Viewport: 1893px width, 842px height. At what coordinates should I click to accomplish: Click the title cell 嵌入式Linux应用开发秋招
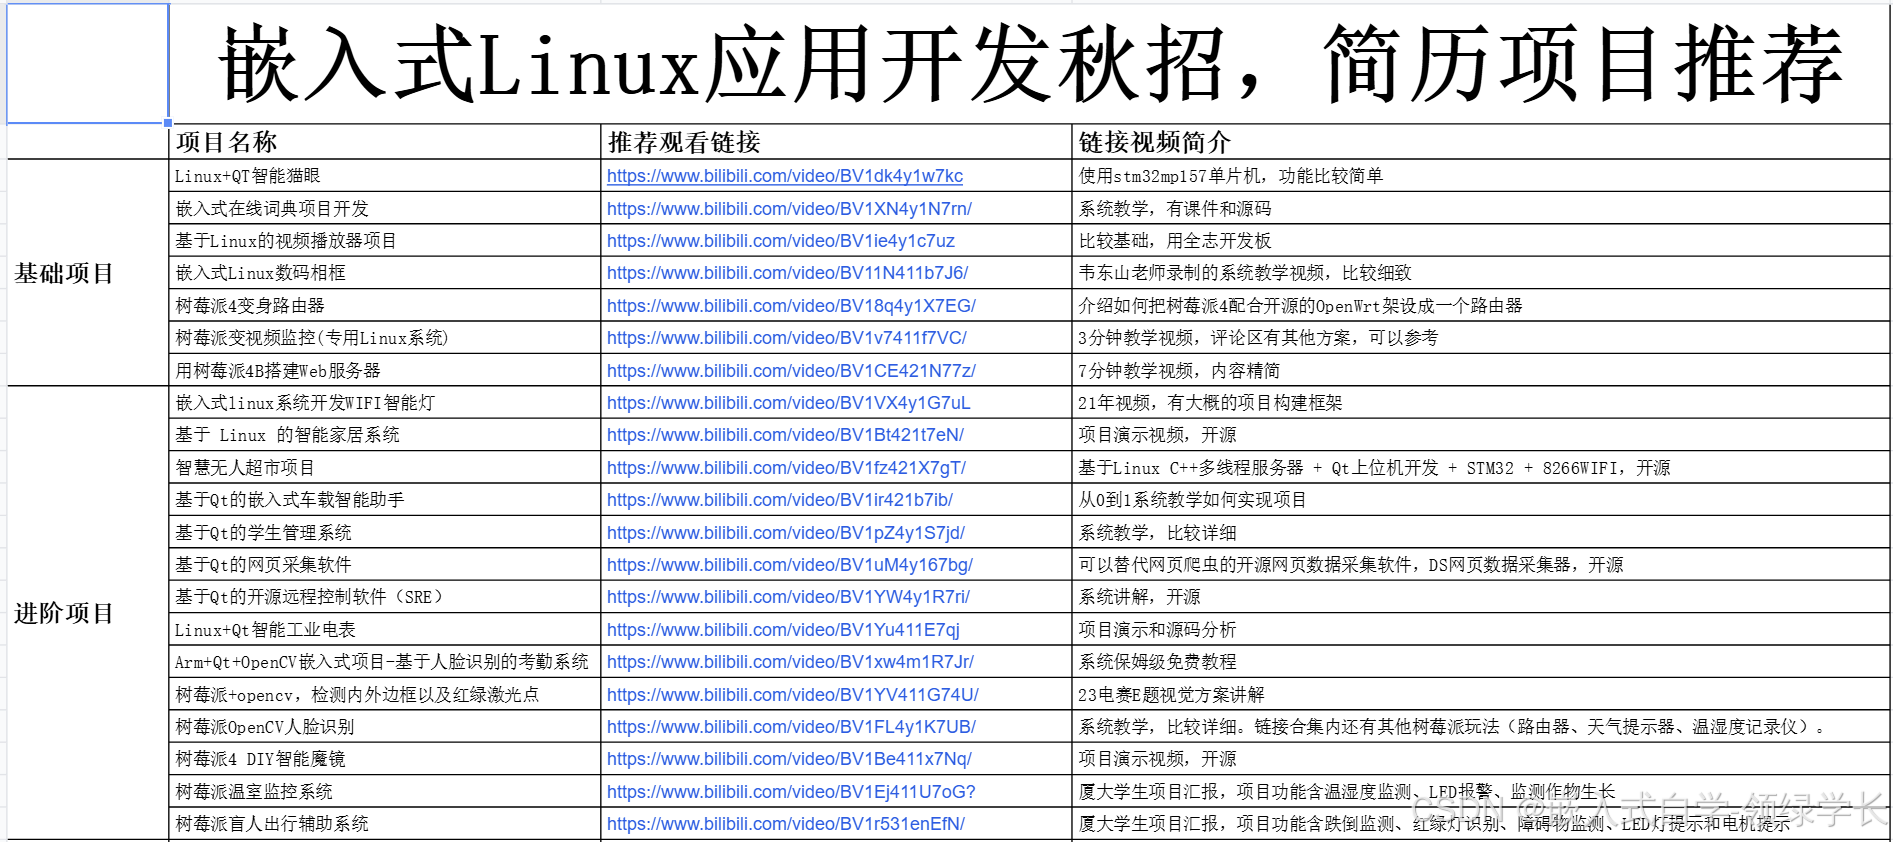[x=1030, y=64]
